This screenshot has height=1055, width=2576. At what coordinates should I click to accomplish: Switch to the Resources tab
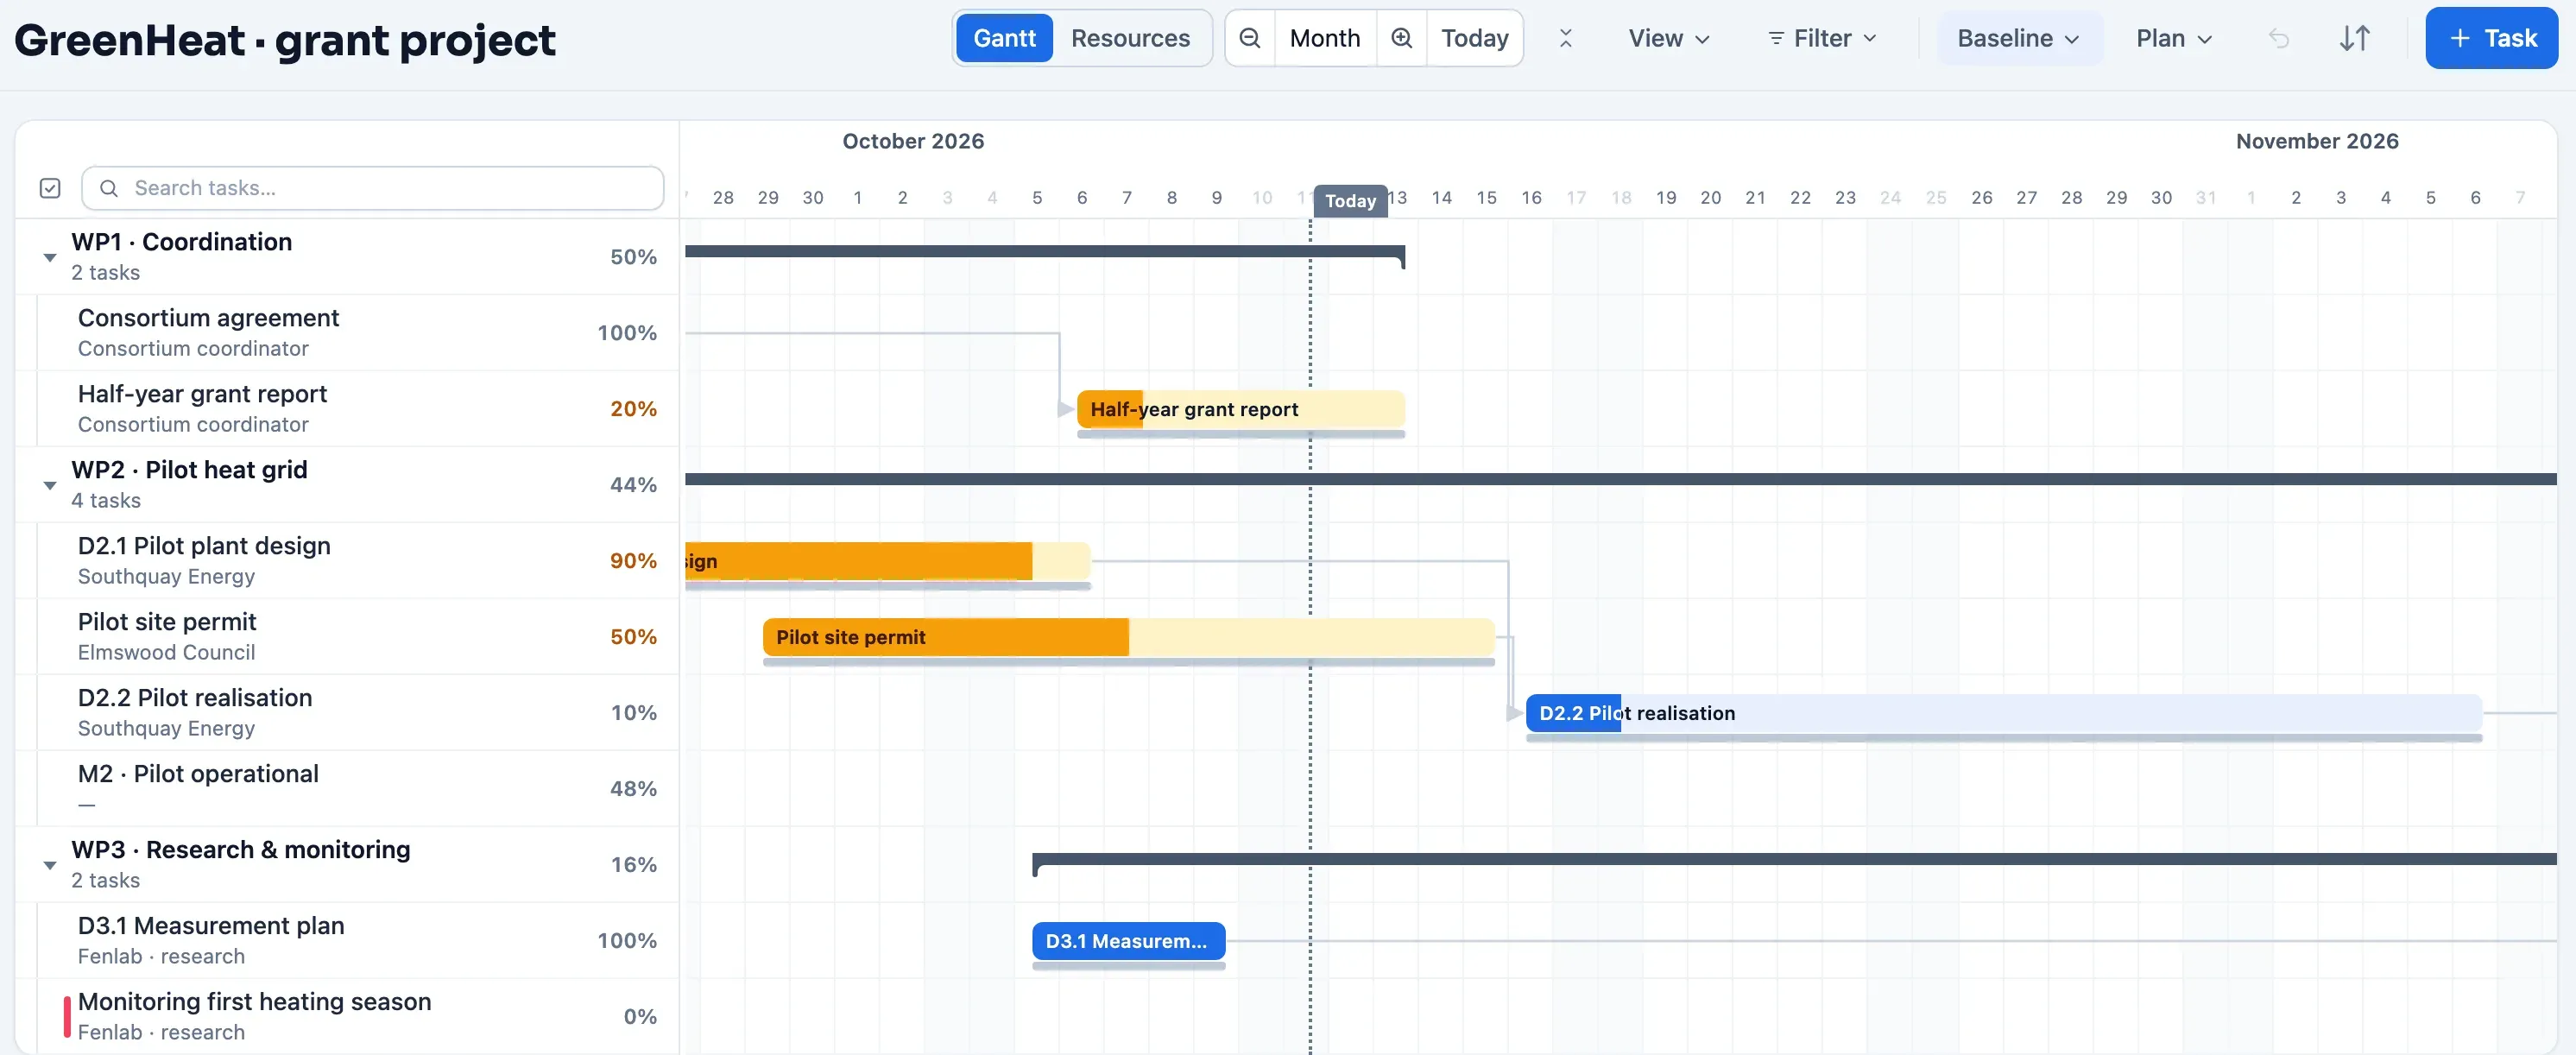pos(1130,38)
